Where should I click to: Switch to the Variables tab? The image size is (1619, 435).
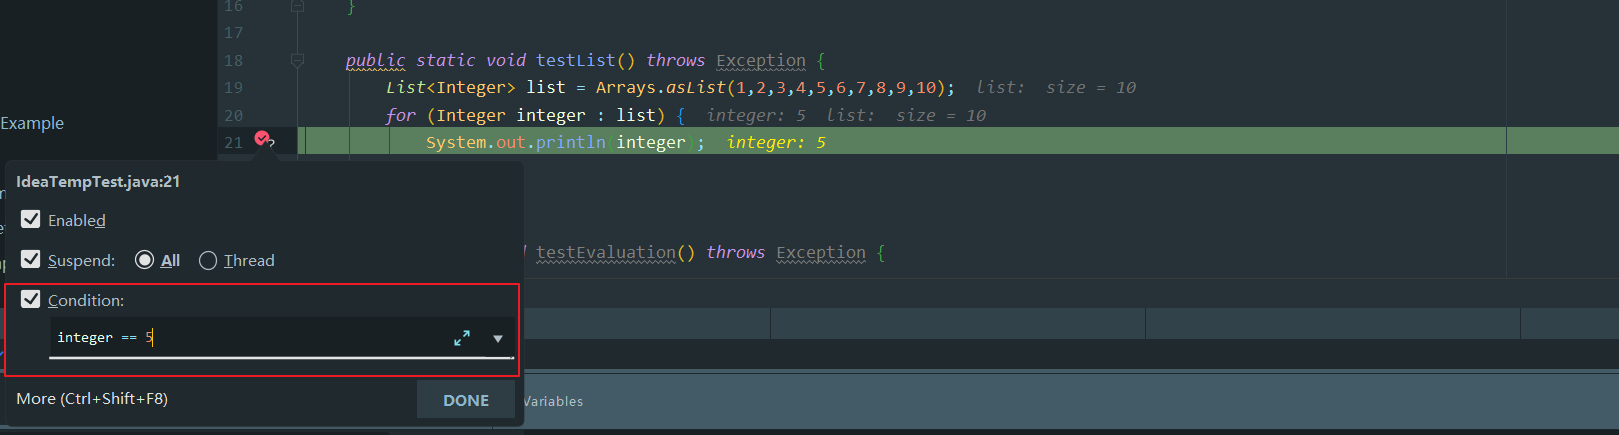point(553,401)
